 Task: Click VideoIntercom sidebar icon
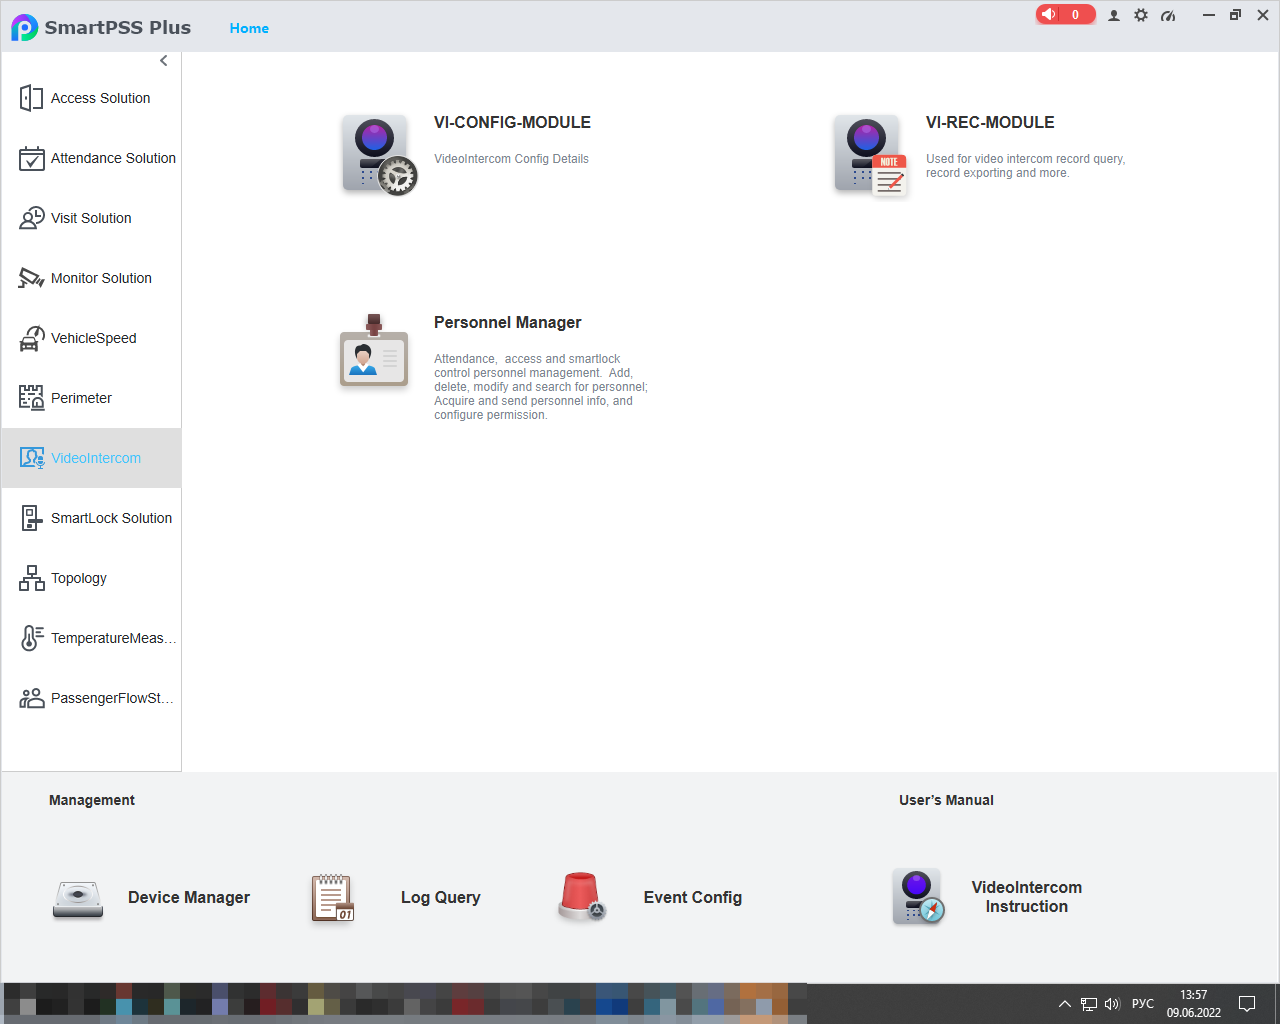point(32,458)
